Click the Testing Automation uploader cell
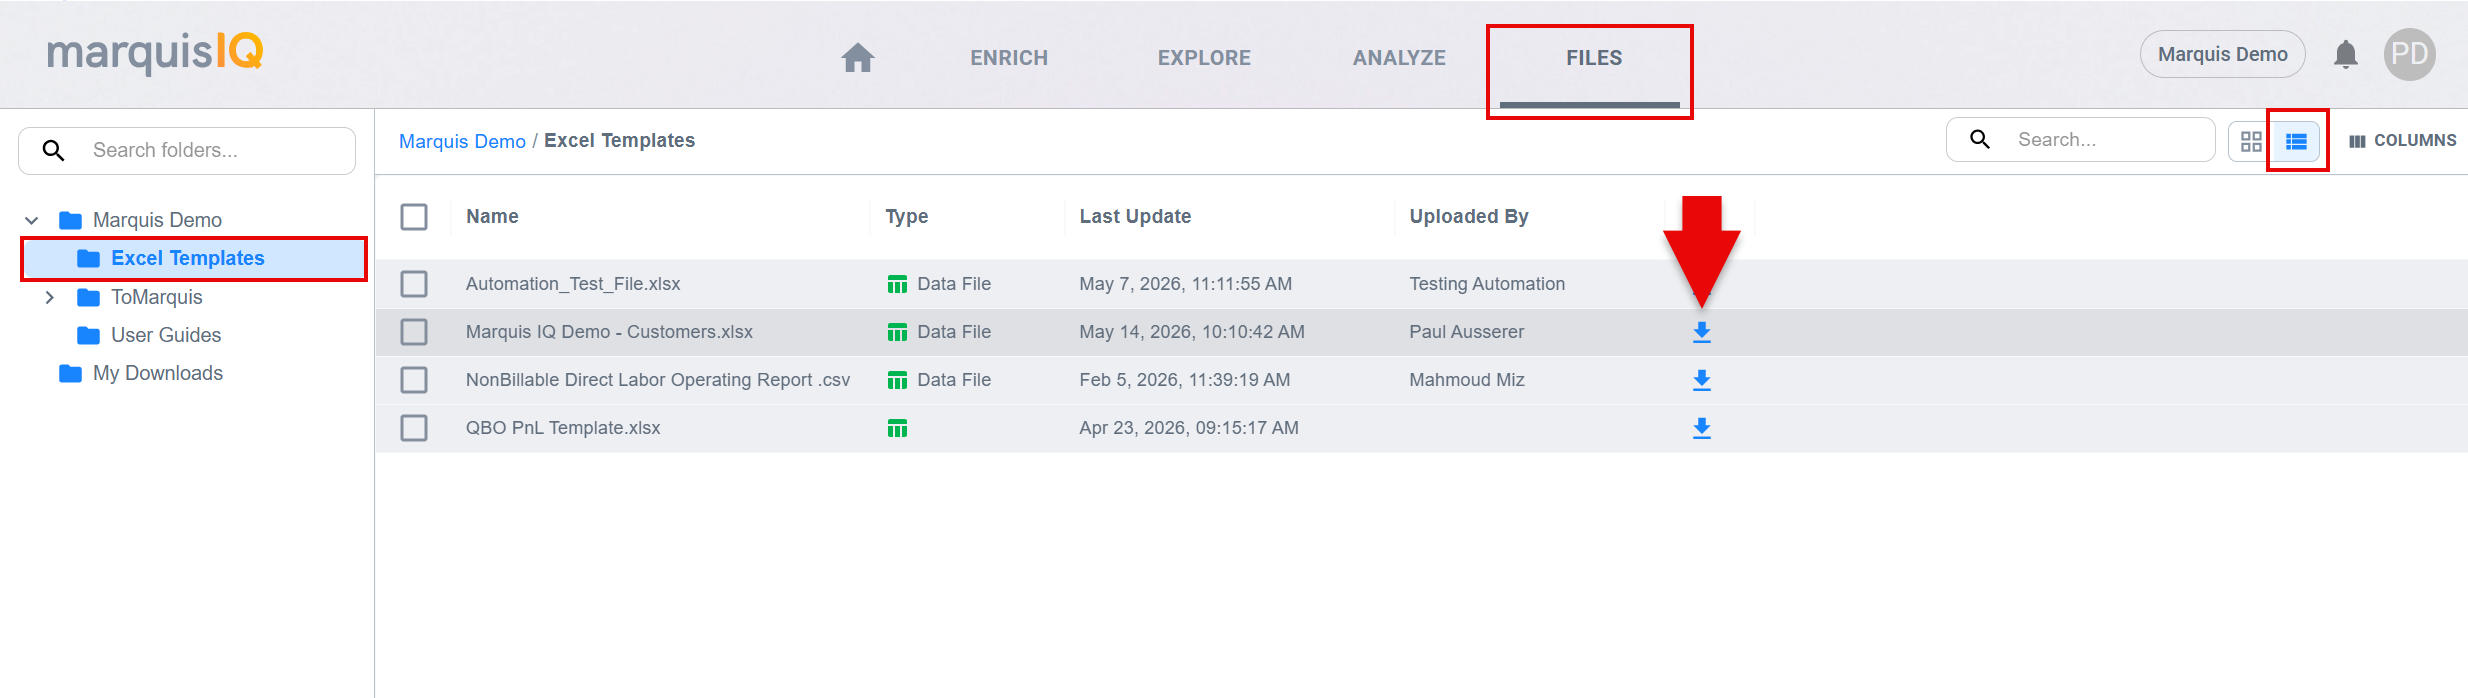The height and width of the screenshot is (698, 2468). pyautogui.click(x=1487, y=284)
